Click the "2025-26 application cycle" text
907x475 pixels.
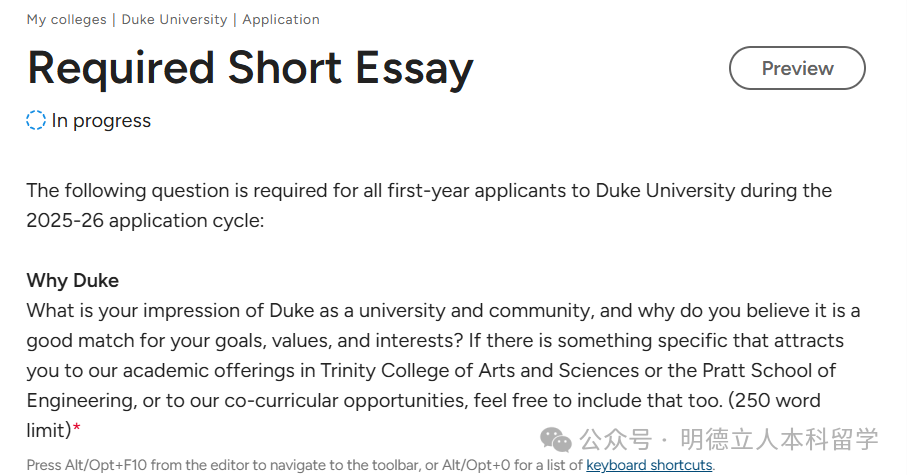click(x=144, y=220)
